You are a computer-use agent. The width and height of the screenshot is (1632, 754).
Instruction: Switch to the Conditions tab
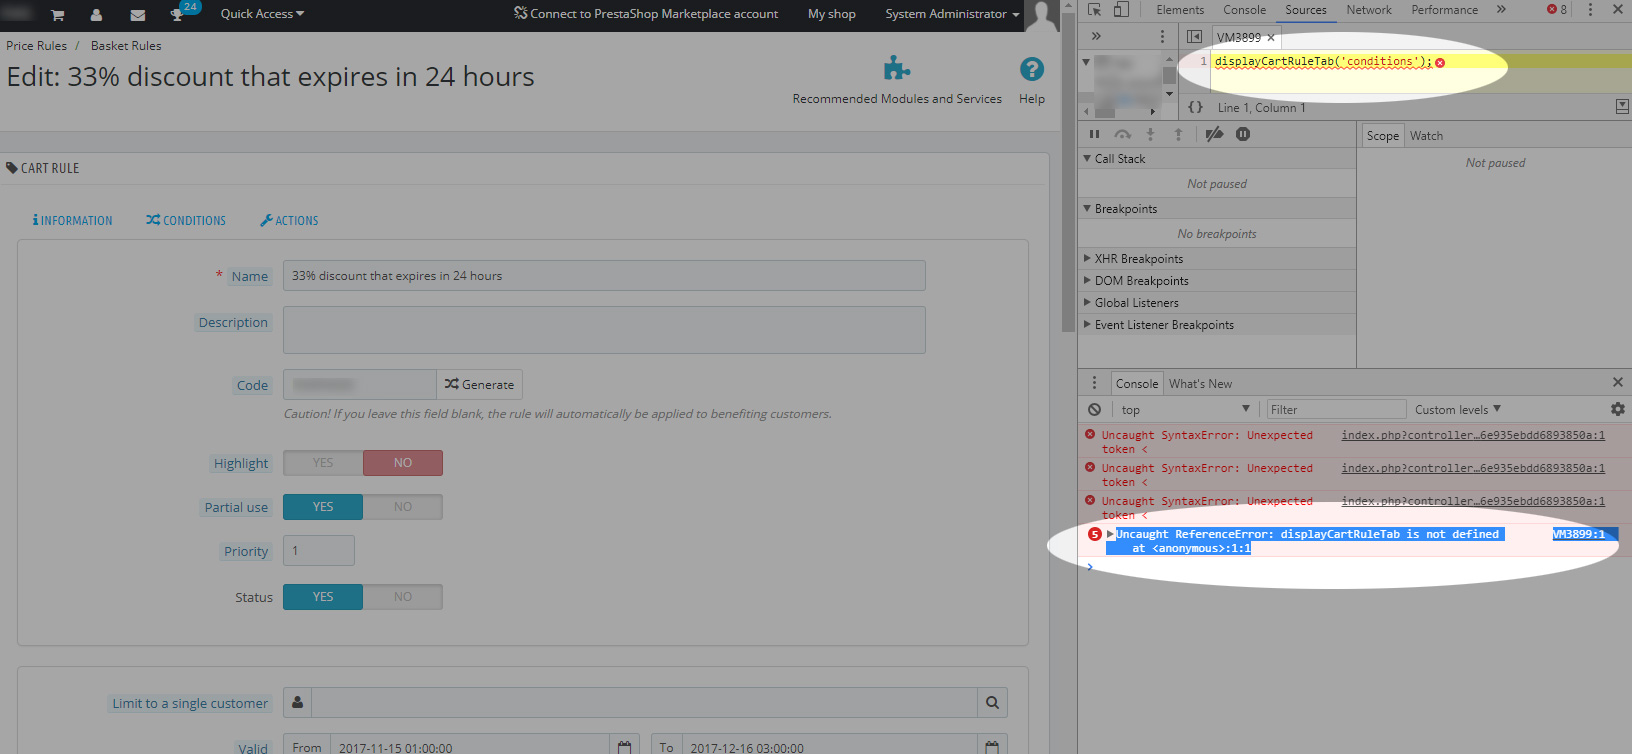(x=186, y=220)
